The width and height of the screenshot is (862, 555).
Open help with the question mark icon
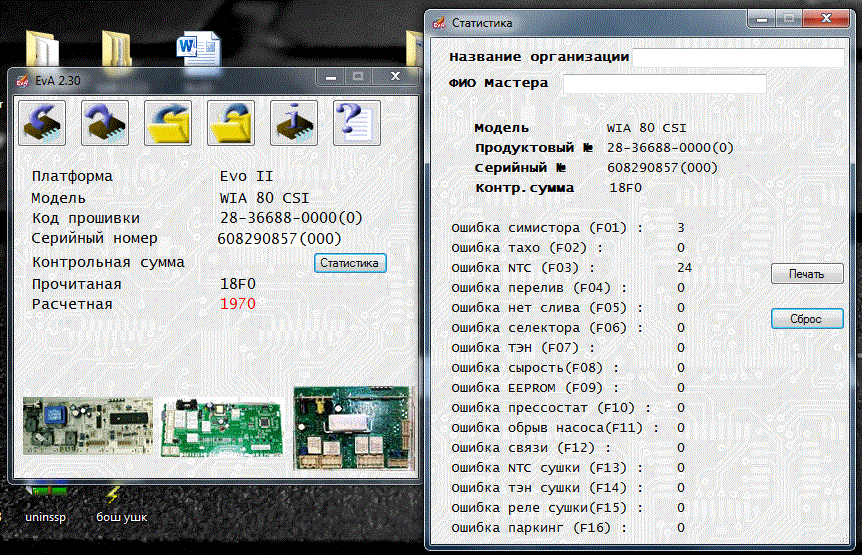click(357, 123)
